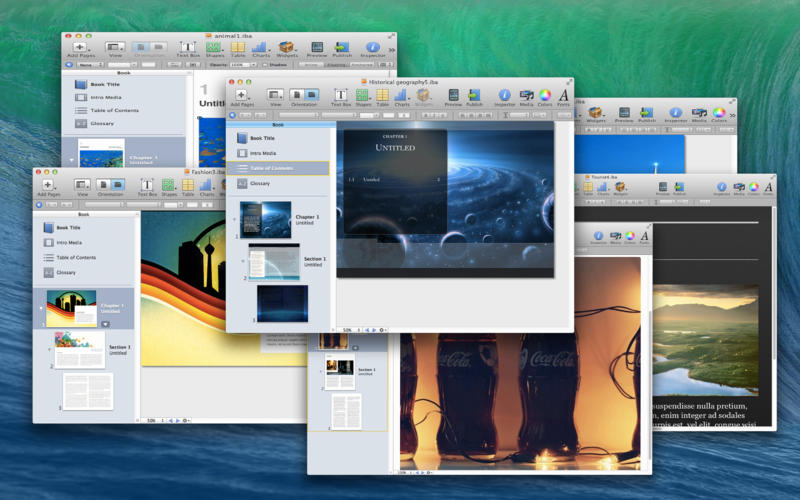
Task: Open Shapes dropdown in Historical geography5 toolbar
Action: click(362, 96)
